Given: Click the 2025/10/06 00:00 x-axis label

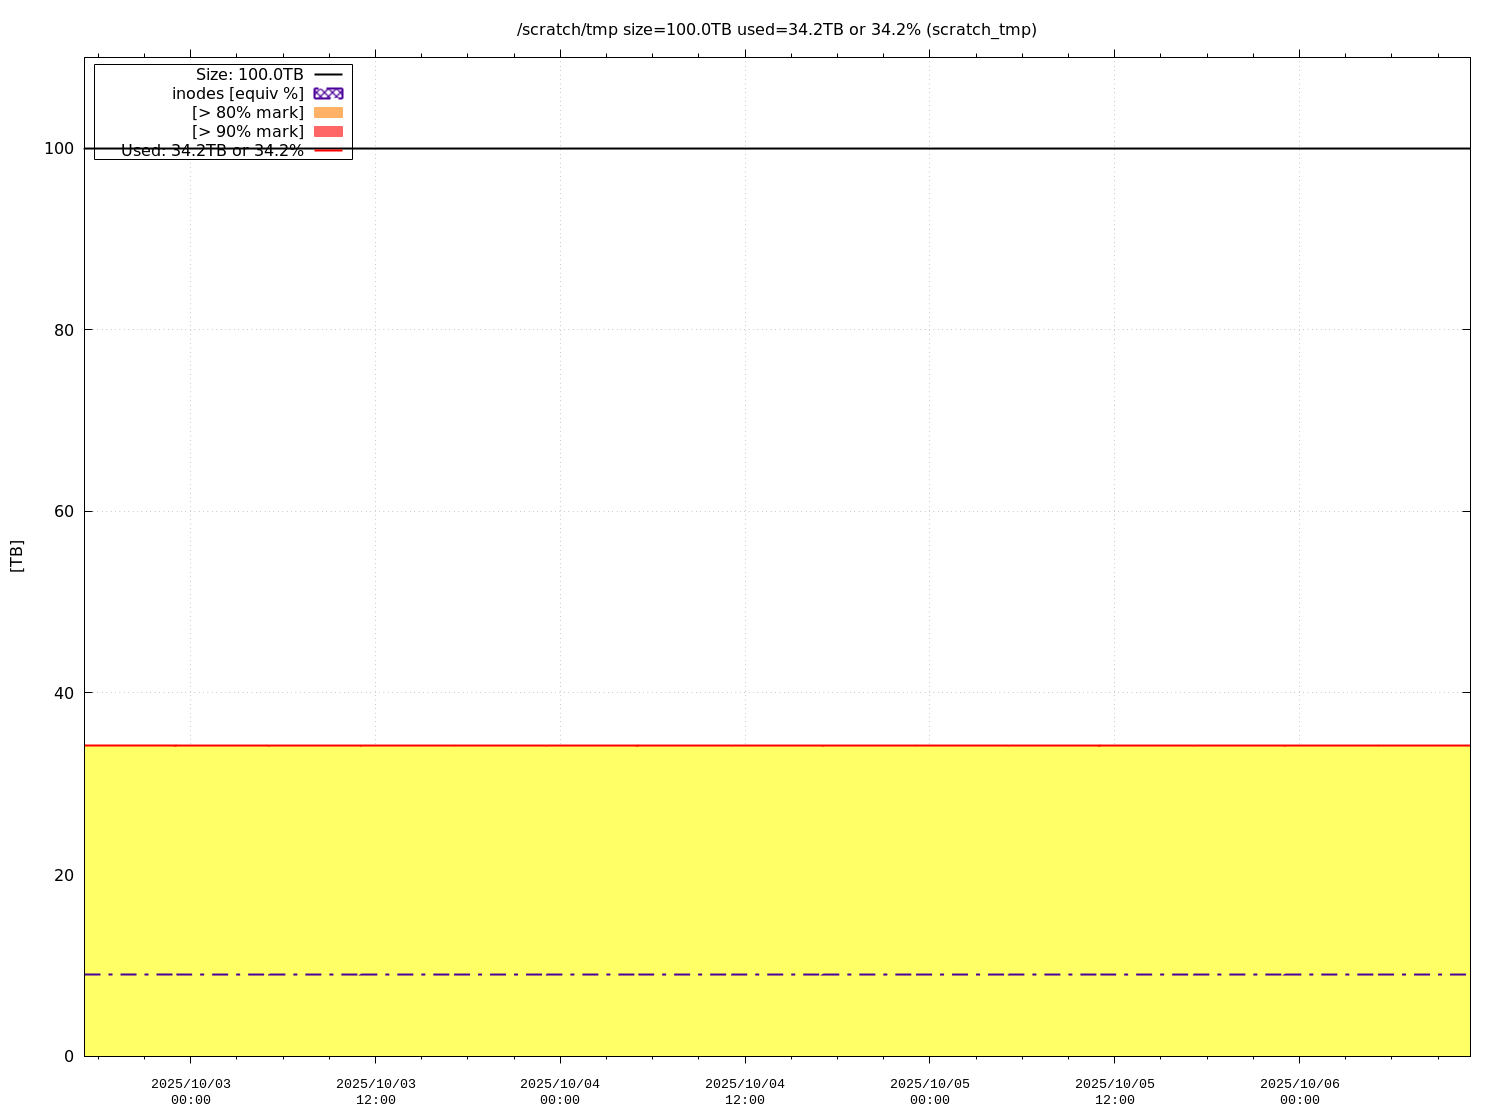Looking at the screenshot, I should pos(1299,1091).
